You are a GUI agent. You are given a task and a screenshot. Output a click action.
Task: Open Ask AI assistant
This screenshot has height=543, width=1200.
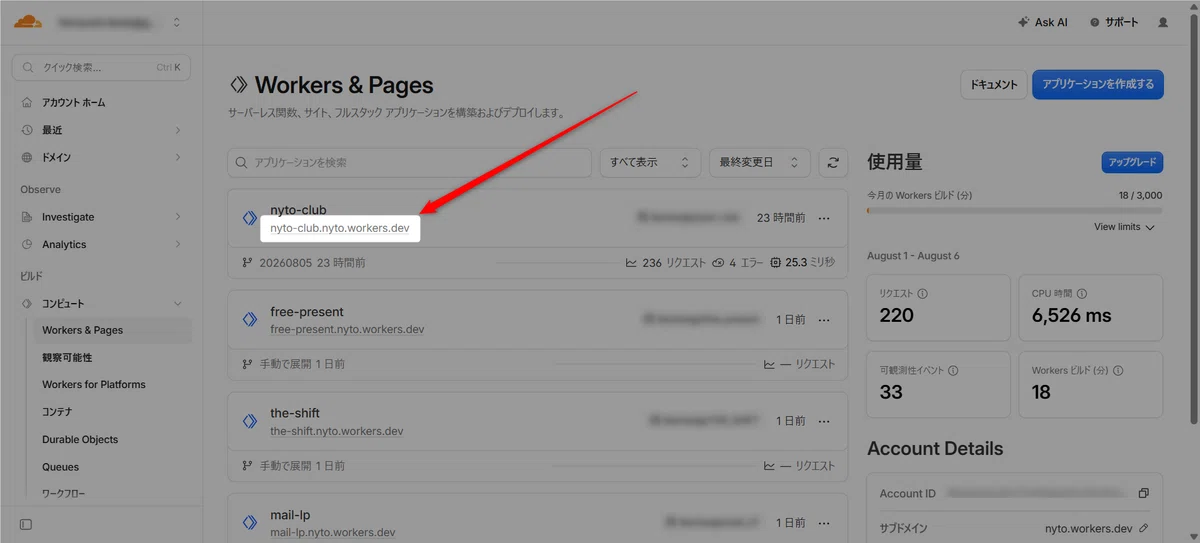1041,22
